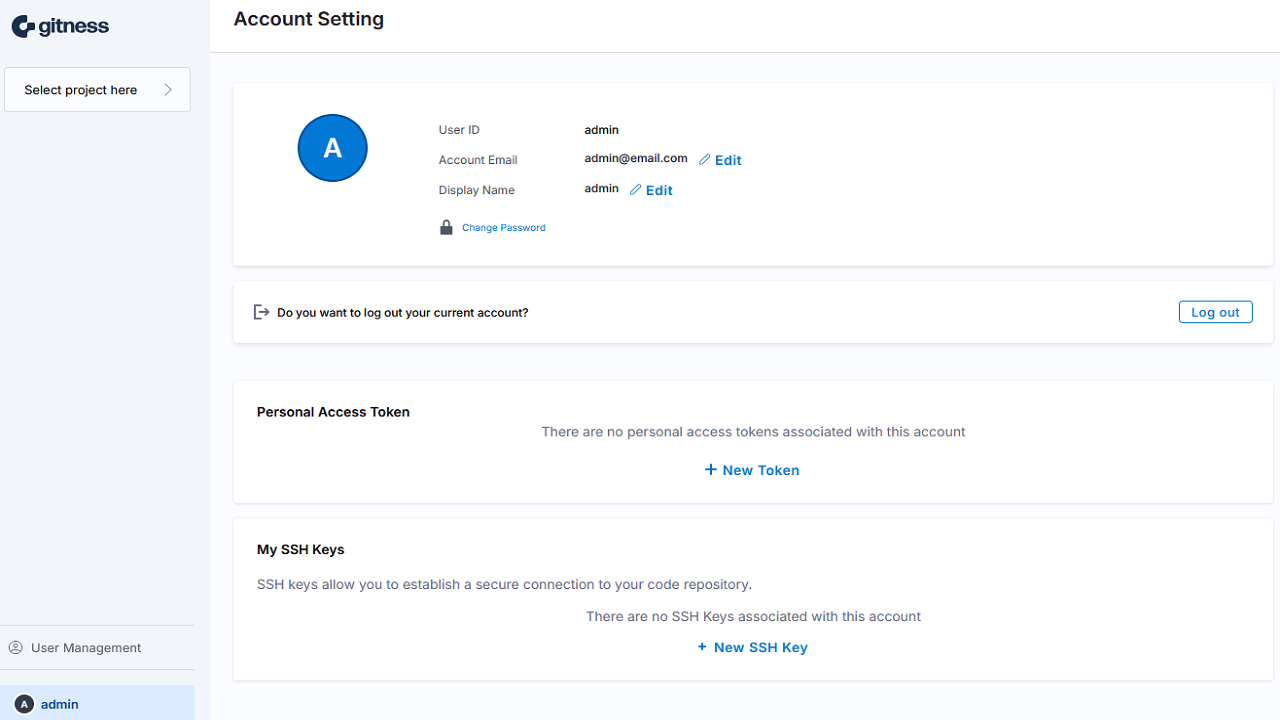Click the Edit text for Display Name

pyautogui.click(x=659, y=190)
